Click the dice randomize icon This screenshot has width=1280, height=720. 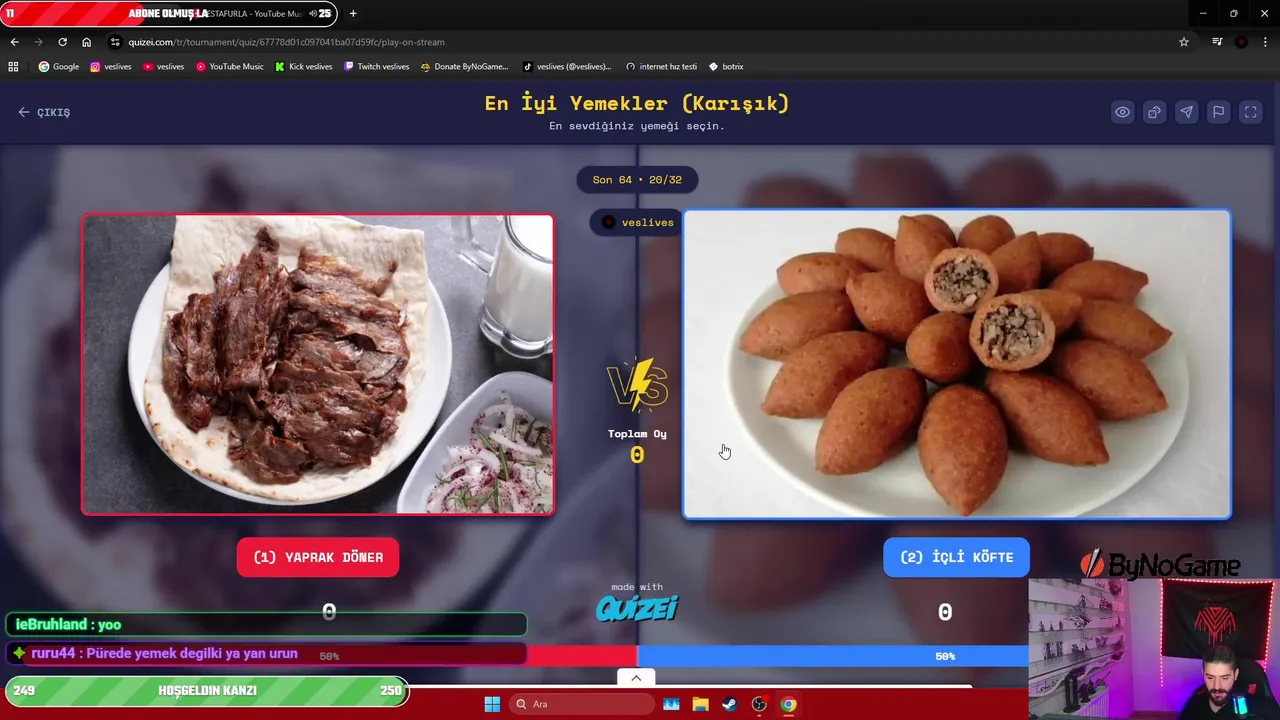pyautogui.click(x=1155, y=112)
